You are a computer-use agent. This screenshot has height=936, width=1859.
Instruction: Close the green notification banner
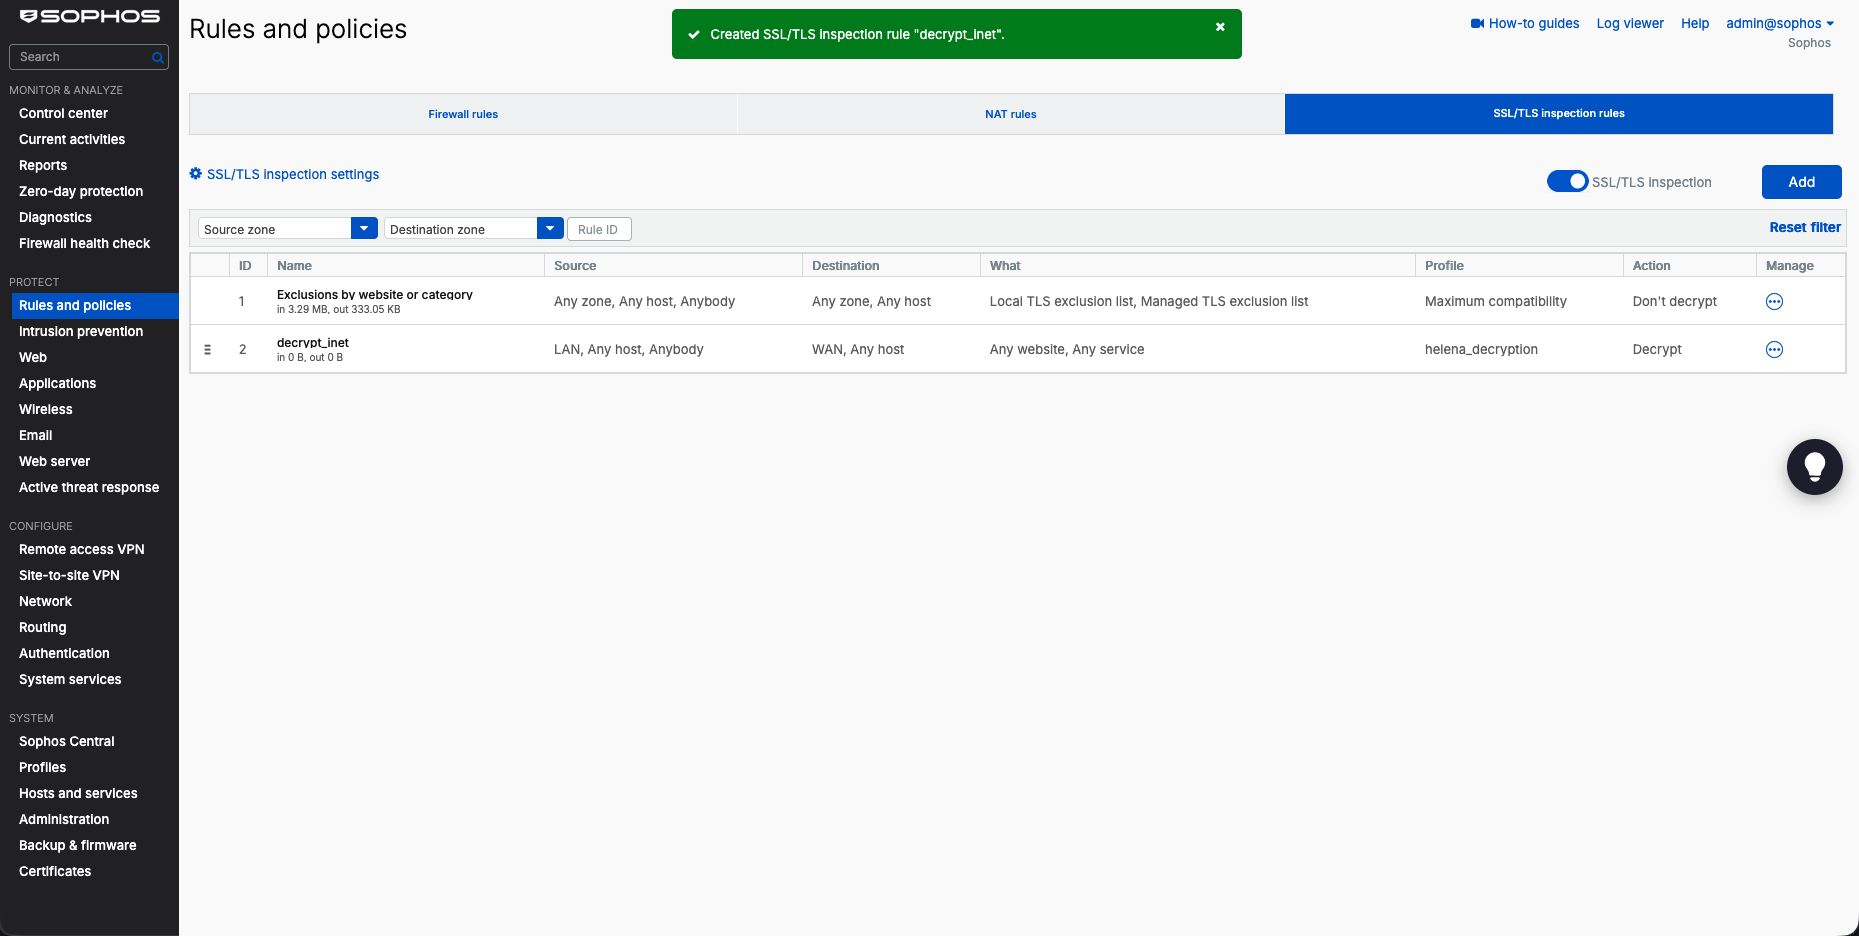point(1220,27)
